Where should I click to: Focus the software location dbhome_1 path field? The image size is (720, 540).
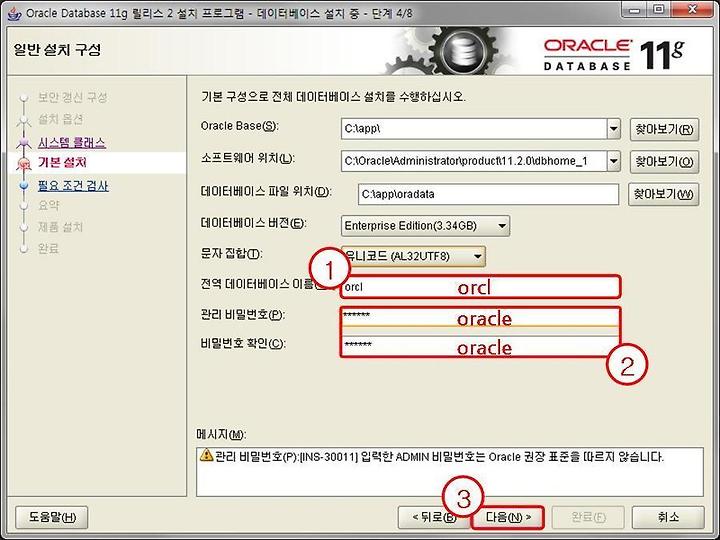pyautogui.click(x=474, y=161)
